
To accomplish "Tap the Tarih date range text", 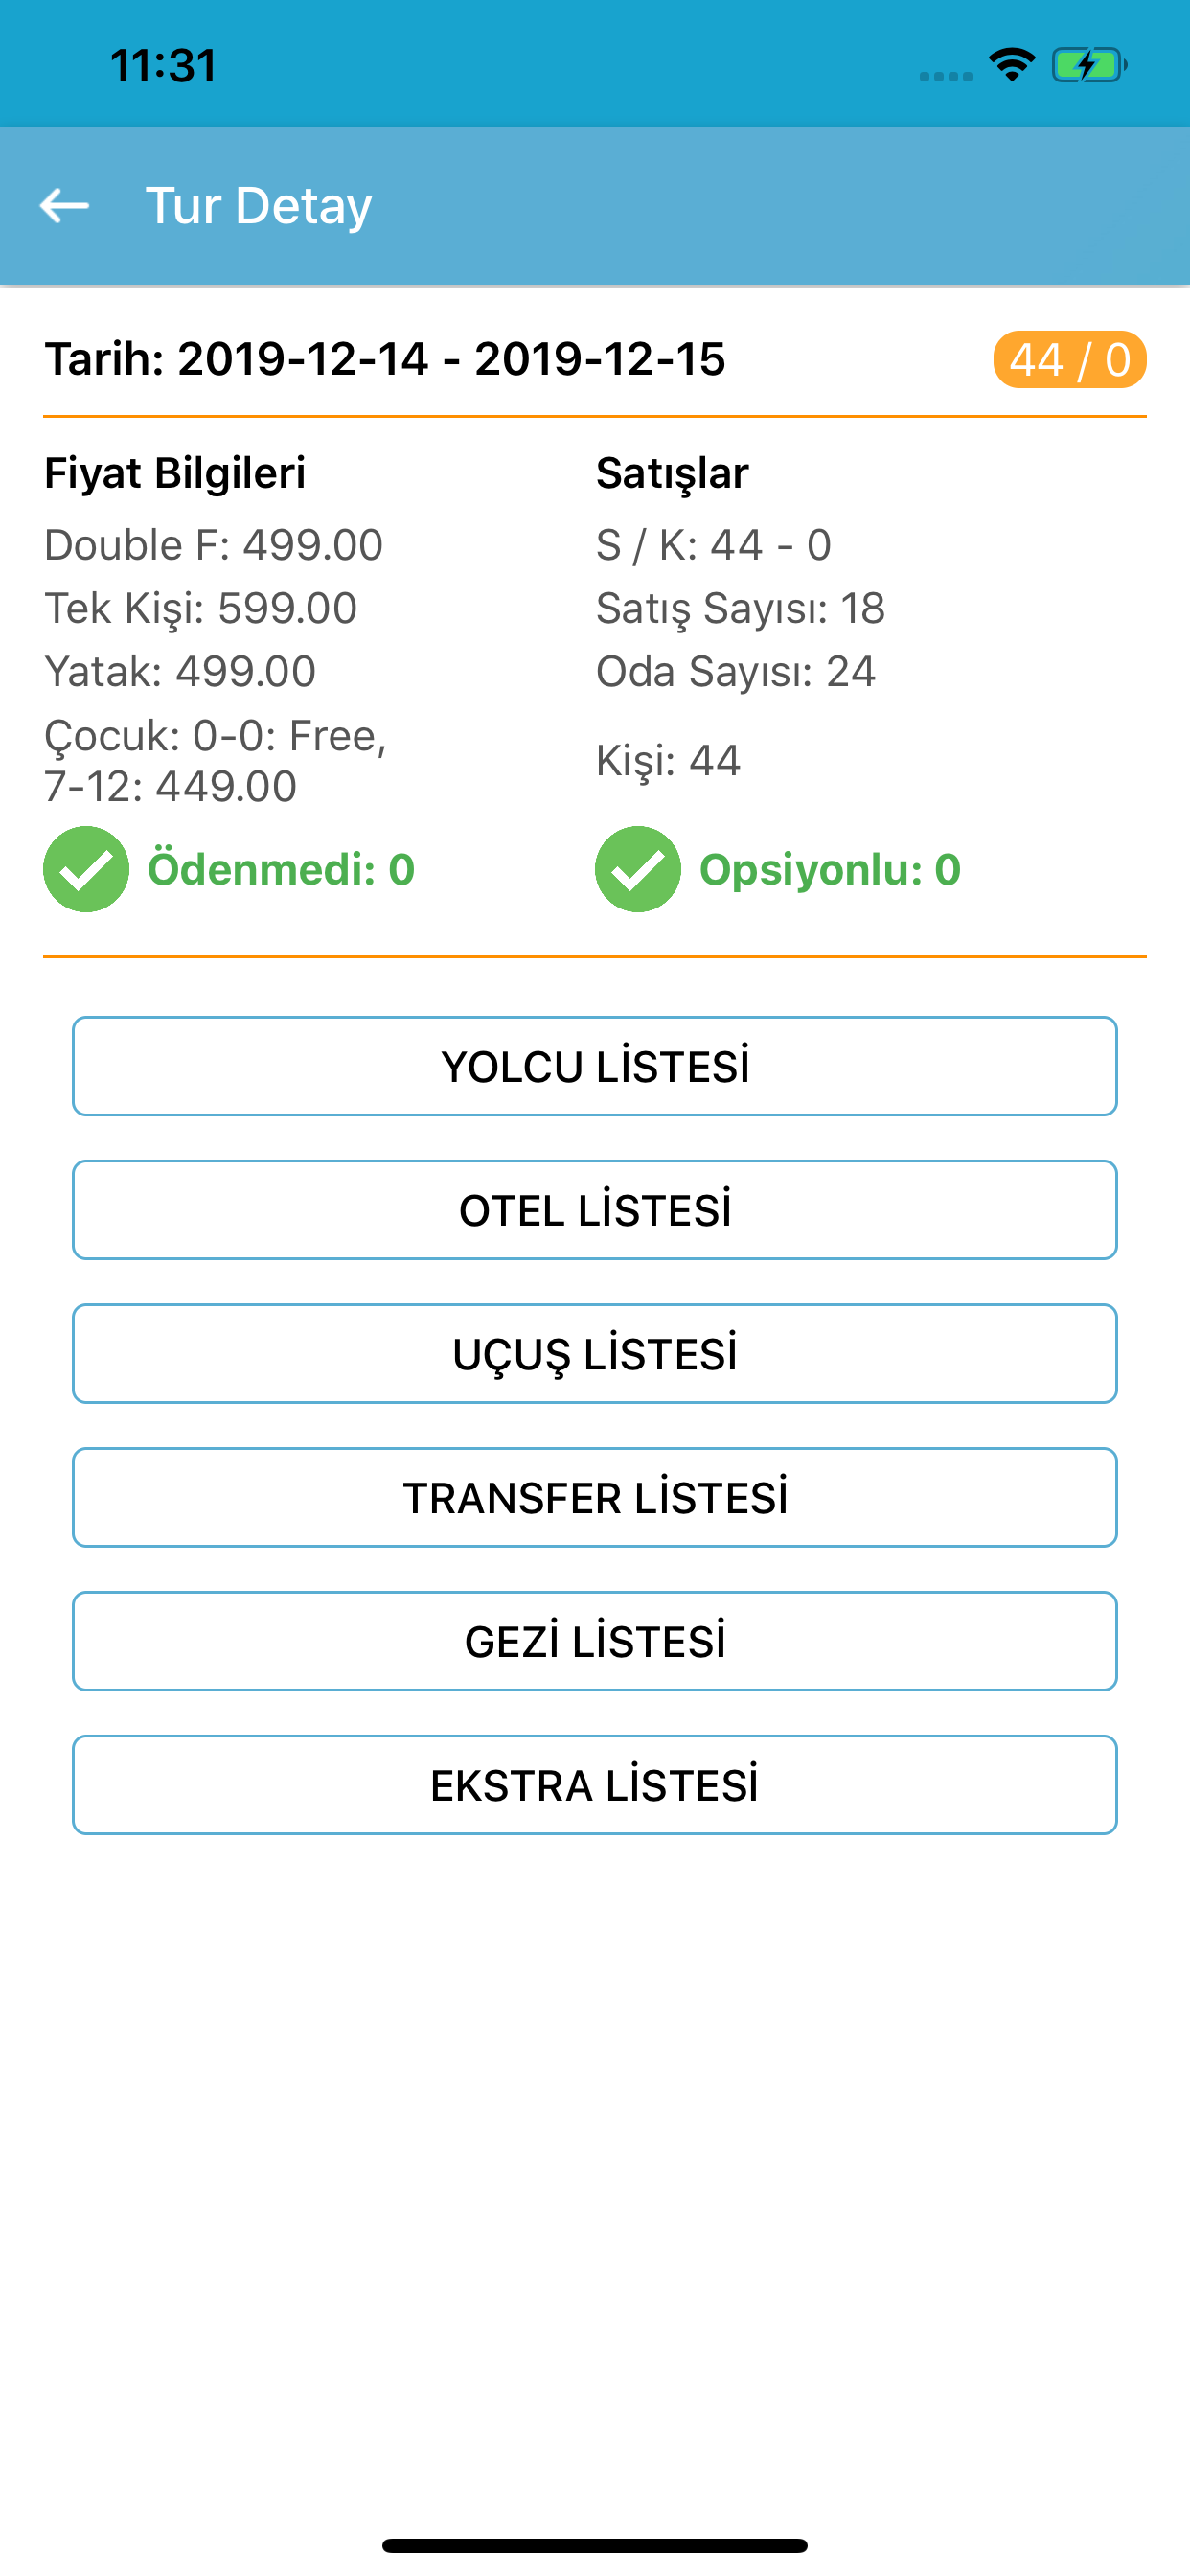I will pyautogui.click(x=385, y=359).
